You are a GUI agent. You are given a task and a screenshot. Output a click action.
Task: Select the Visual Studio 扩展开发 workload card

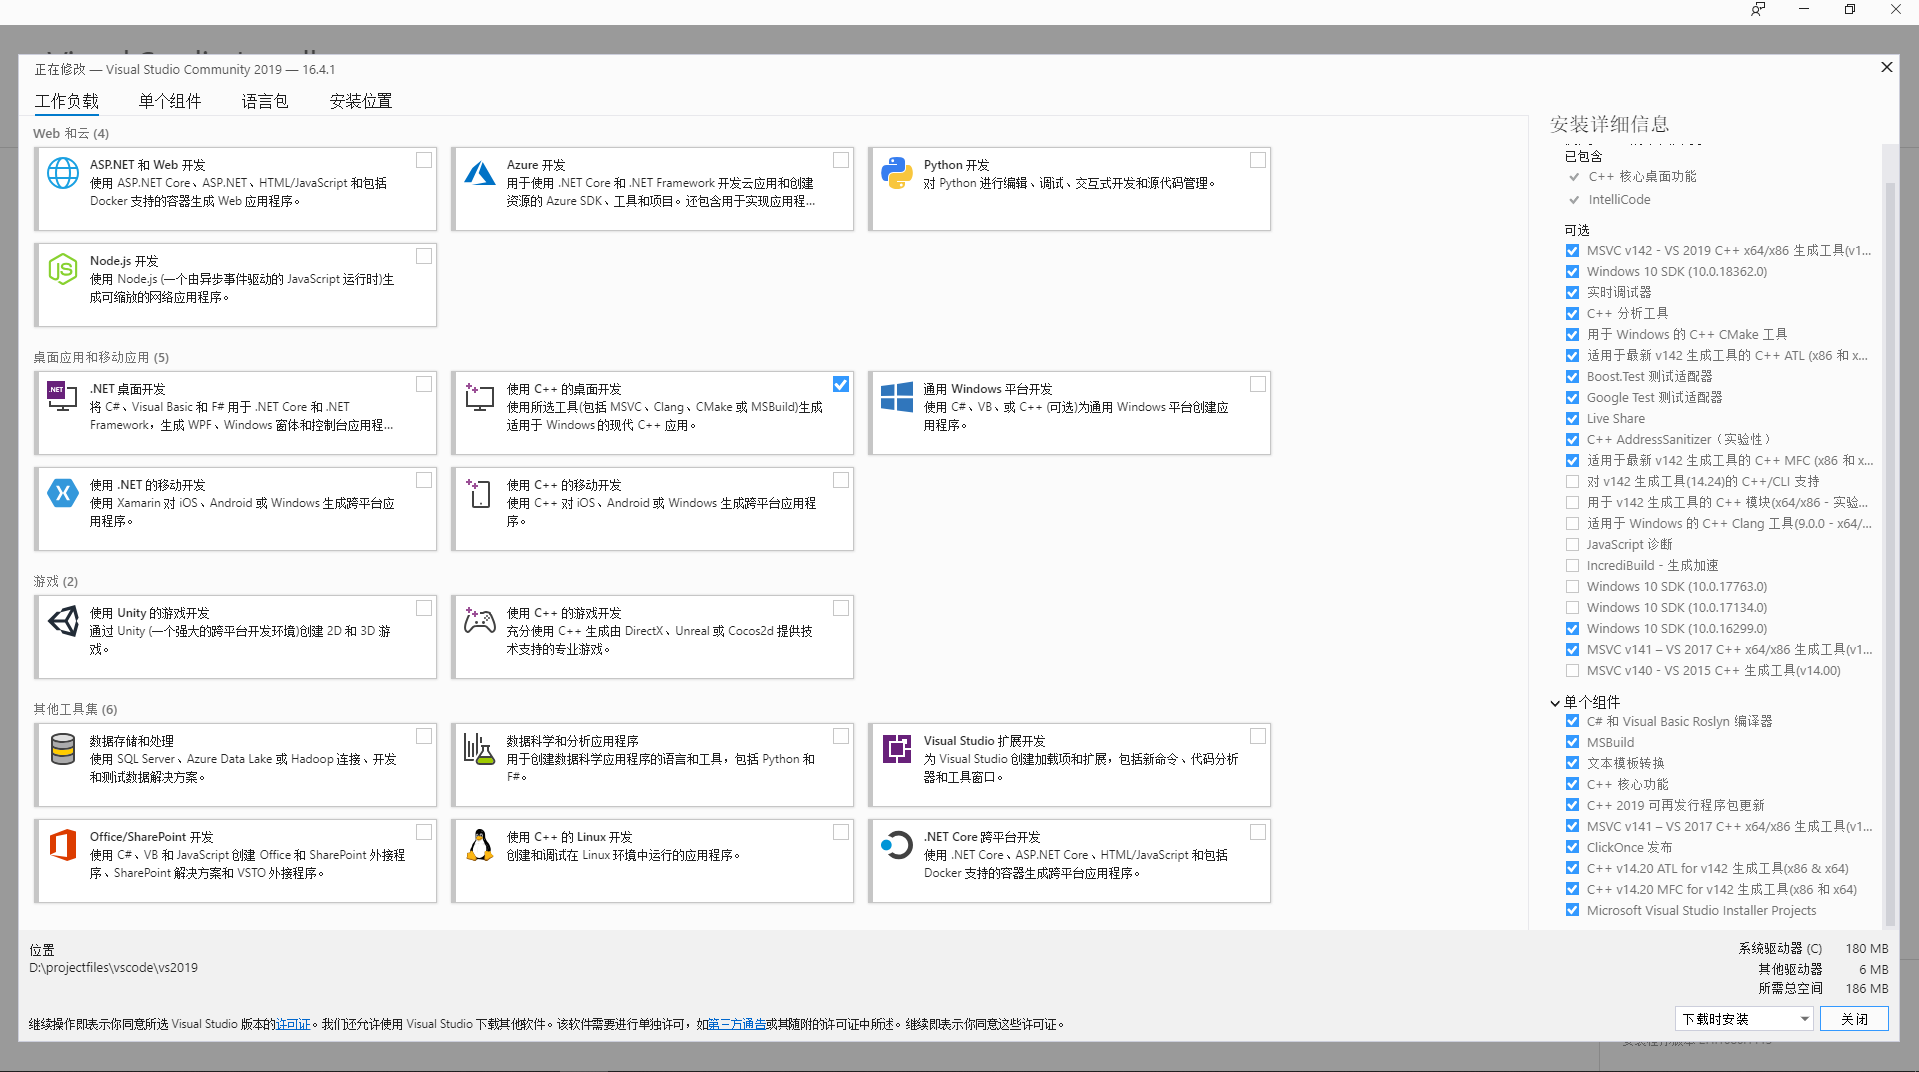click(1069, 765)
